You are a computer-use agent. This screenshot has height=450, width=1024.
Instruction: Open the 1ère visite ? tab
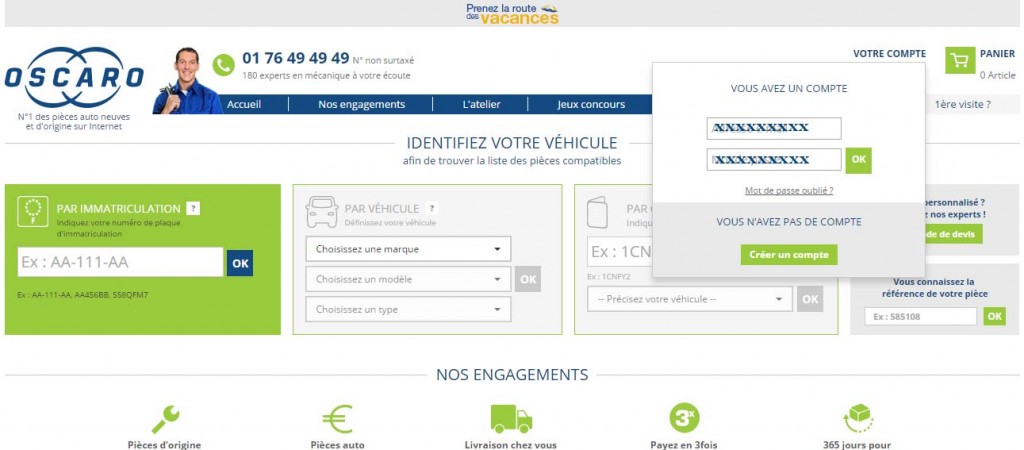click(963, 104)
